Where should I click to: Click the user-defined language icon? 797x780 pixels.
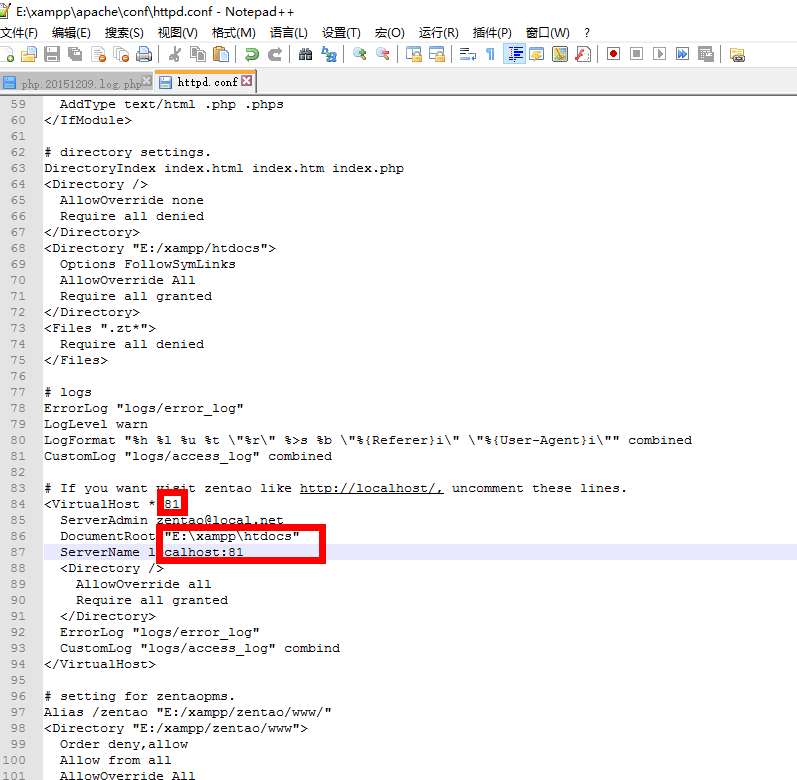click(x=537, y=54)
